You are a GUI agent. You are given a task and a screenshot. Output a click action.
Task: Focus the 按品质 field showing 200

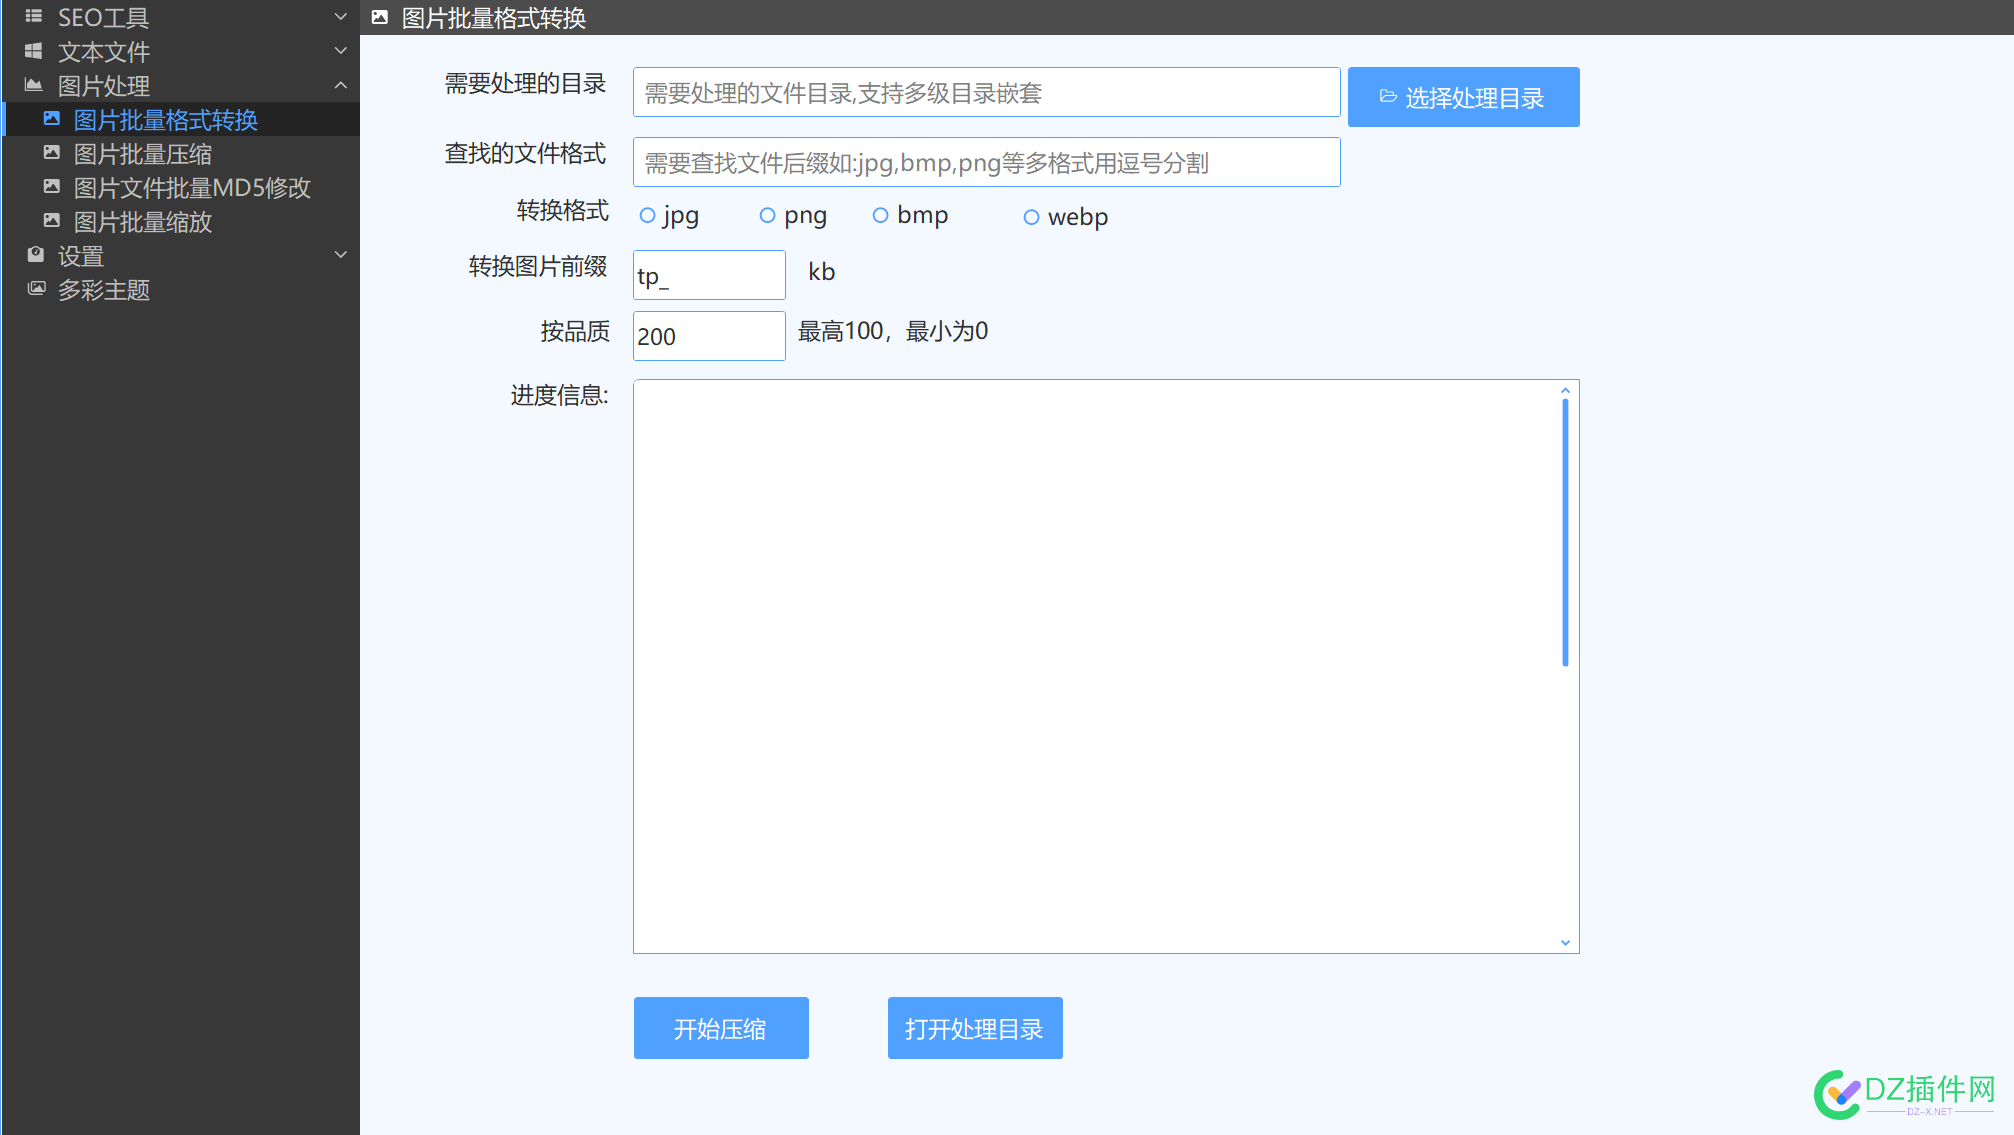coord(709,336)
